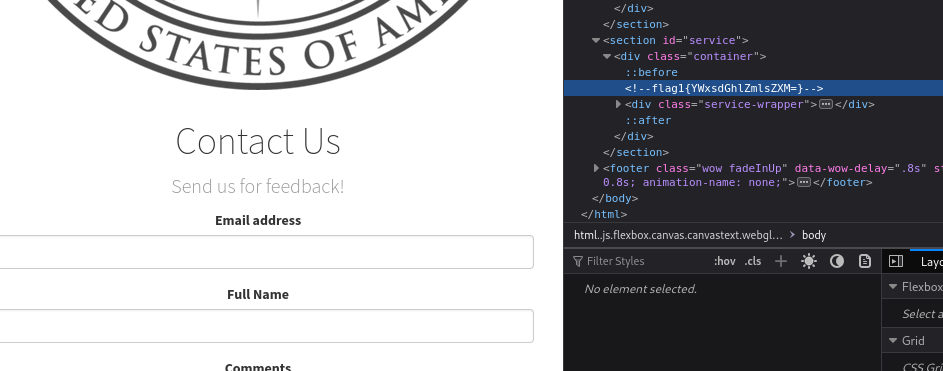
Task: Collapse the Flexbox layout section
Action: click(893, 287)
